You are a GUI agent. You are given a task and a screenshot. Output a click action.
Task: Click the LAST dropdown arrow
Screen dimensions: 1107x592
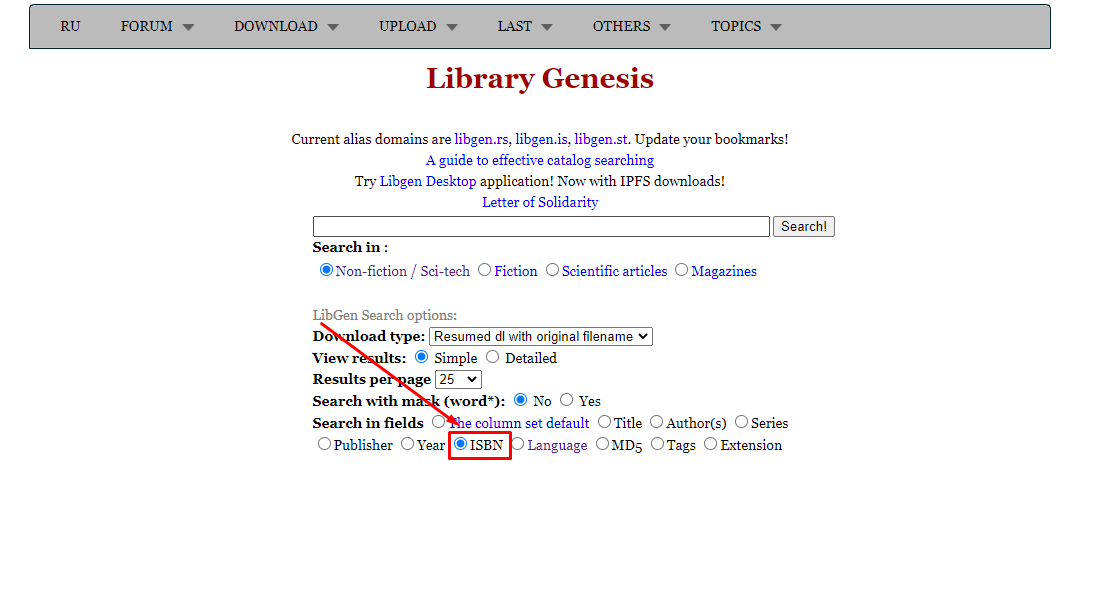(x=546, y=28)
